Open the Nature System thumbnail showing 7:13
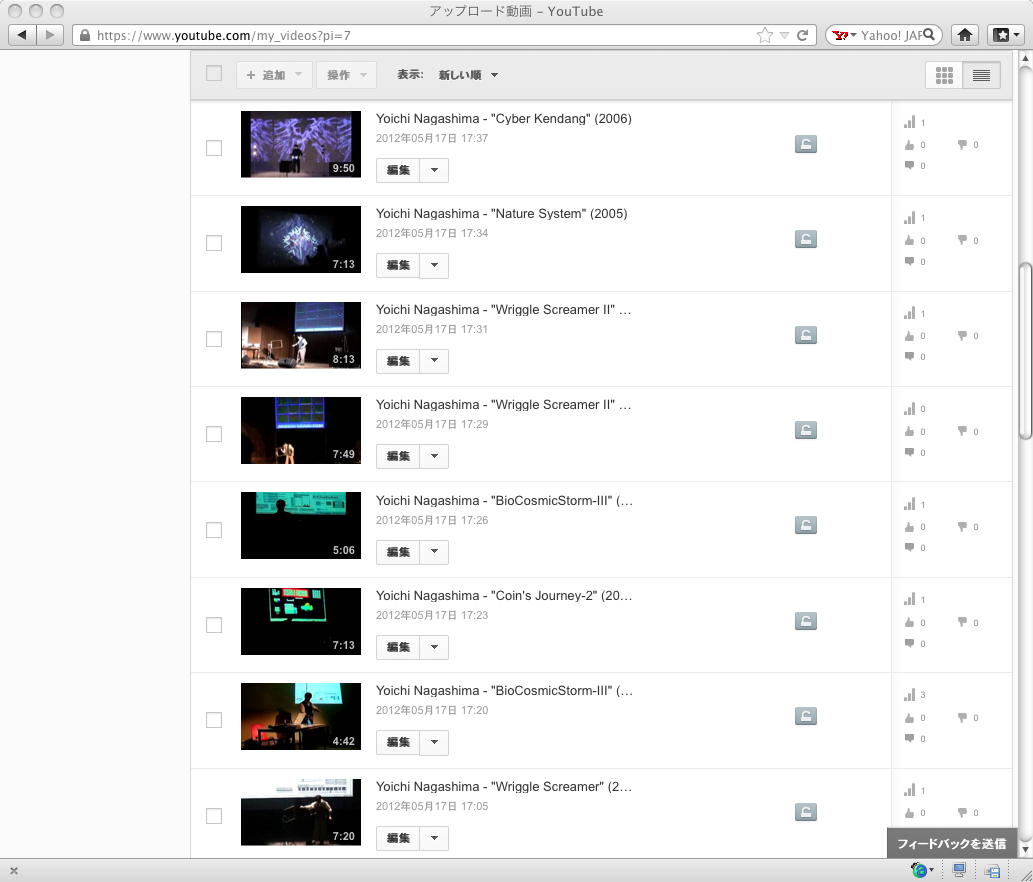 point(301,239)
